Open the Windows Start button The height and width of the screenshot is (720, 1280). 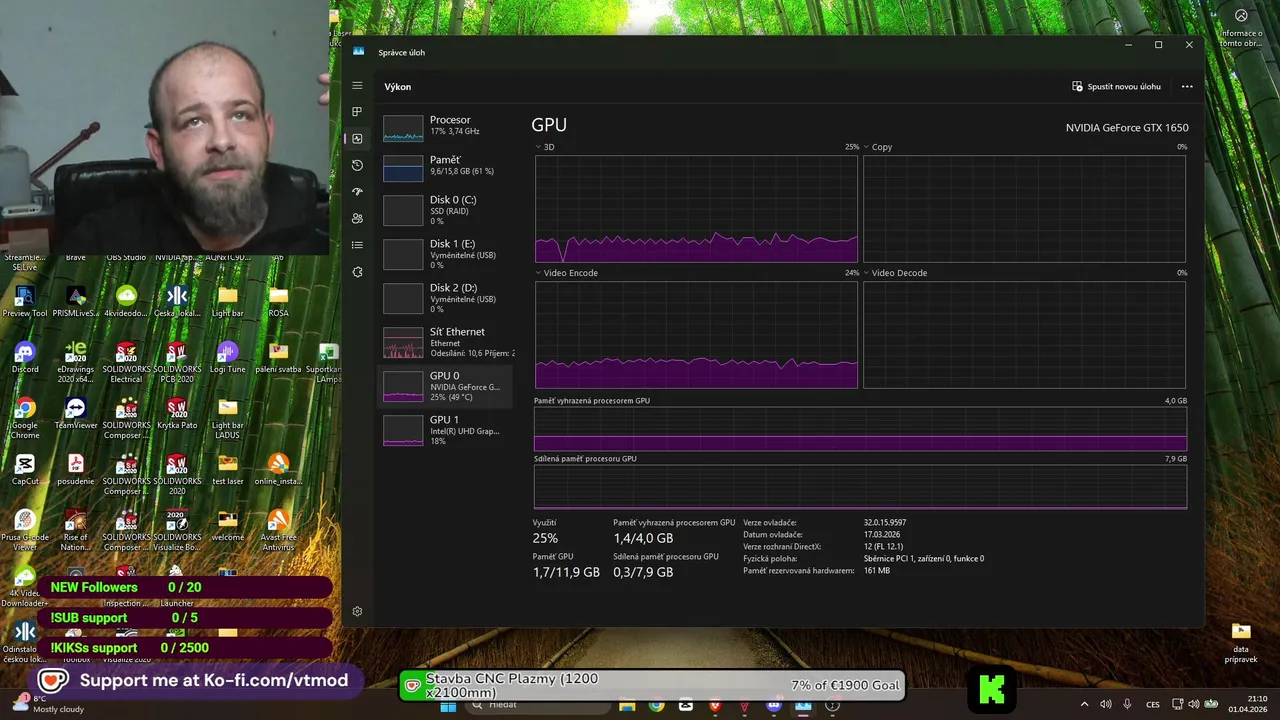(x=448, y=705)
